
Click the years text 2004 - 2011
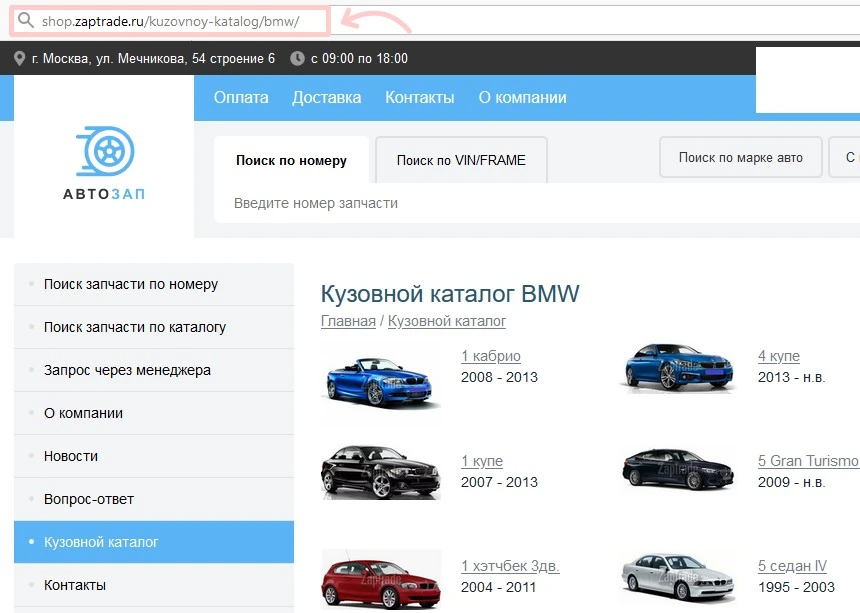[x=499, y=587]
